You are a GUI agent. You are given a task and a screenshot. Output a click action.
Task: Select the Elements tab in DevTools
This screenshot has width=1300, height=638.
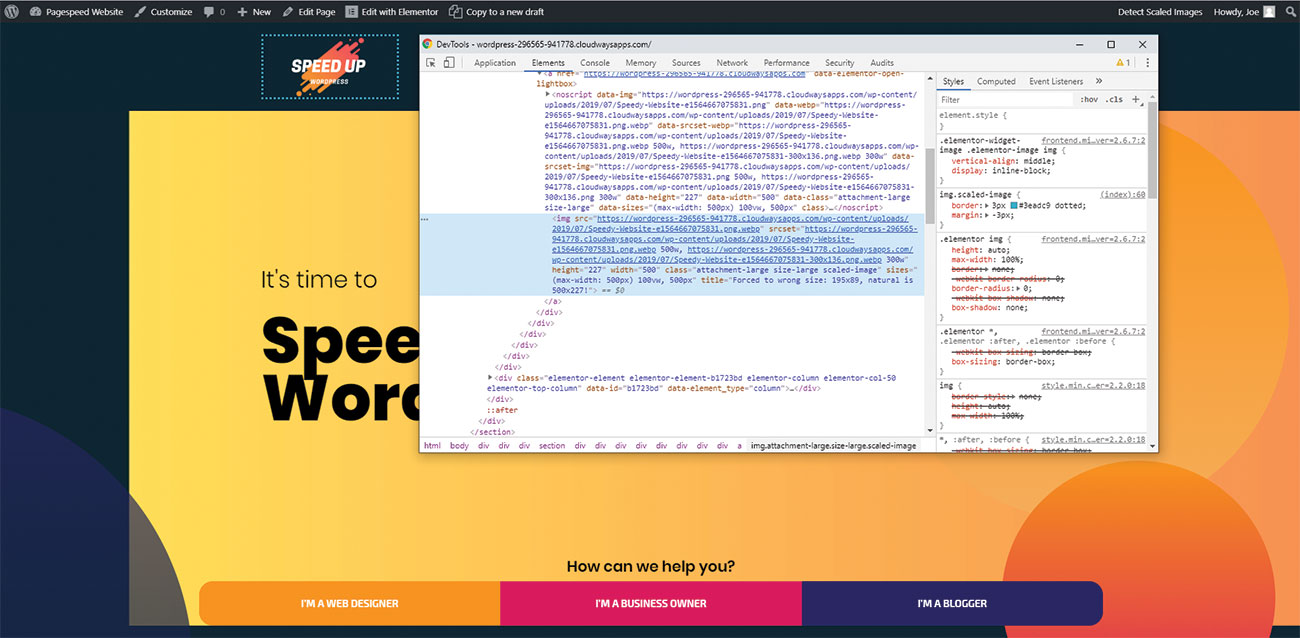point(548,63)
